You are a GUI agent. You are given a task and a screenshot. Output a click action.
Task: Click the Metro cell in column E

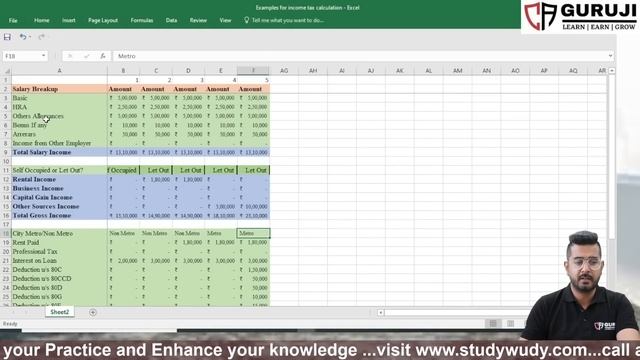point(221,233)
